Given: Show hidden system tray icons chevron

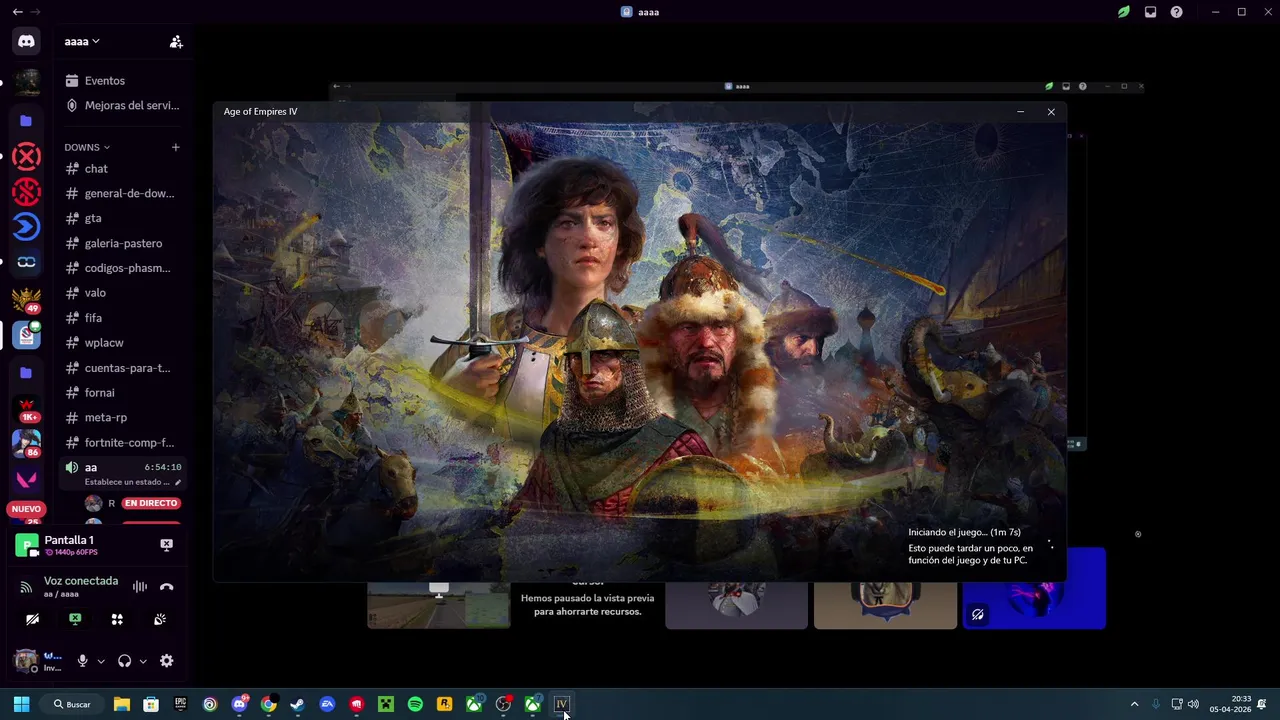Looking at the screenshot, I should coord(1134,704).
